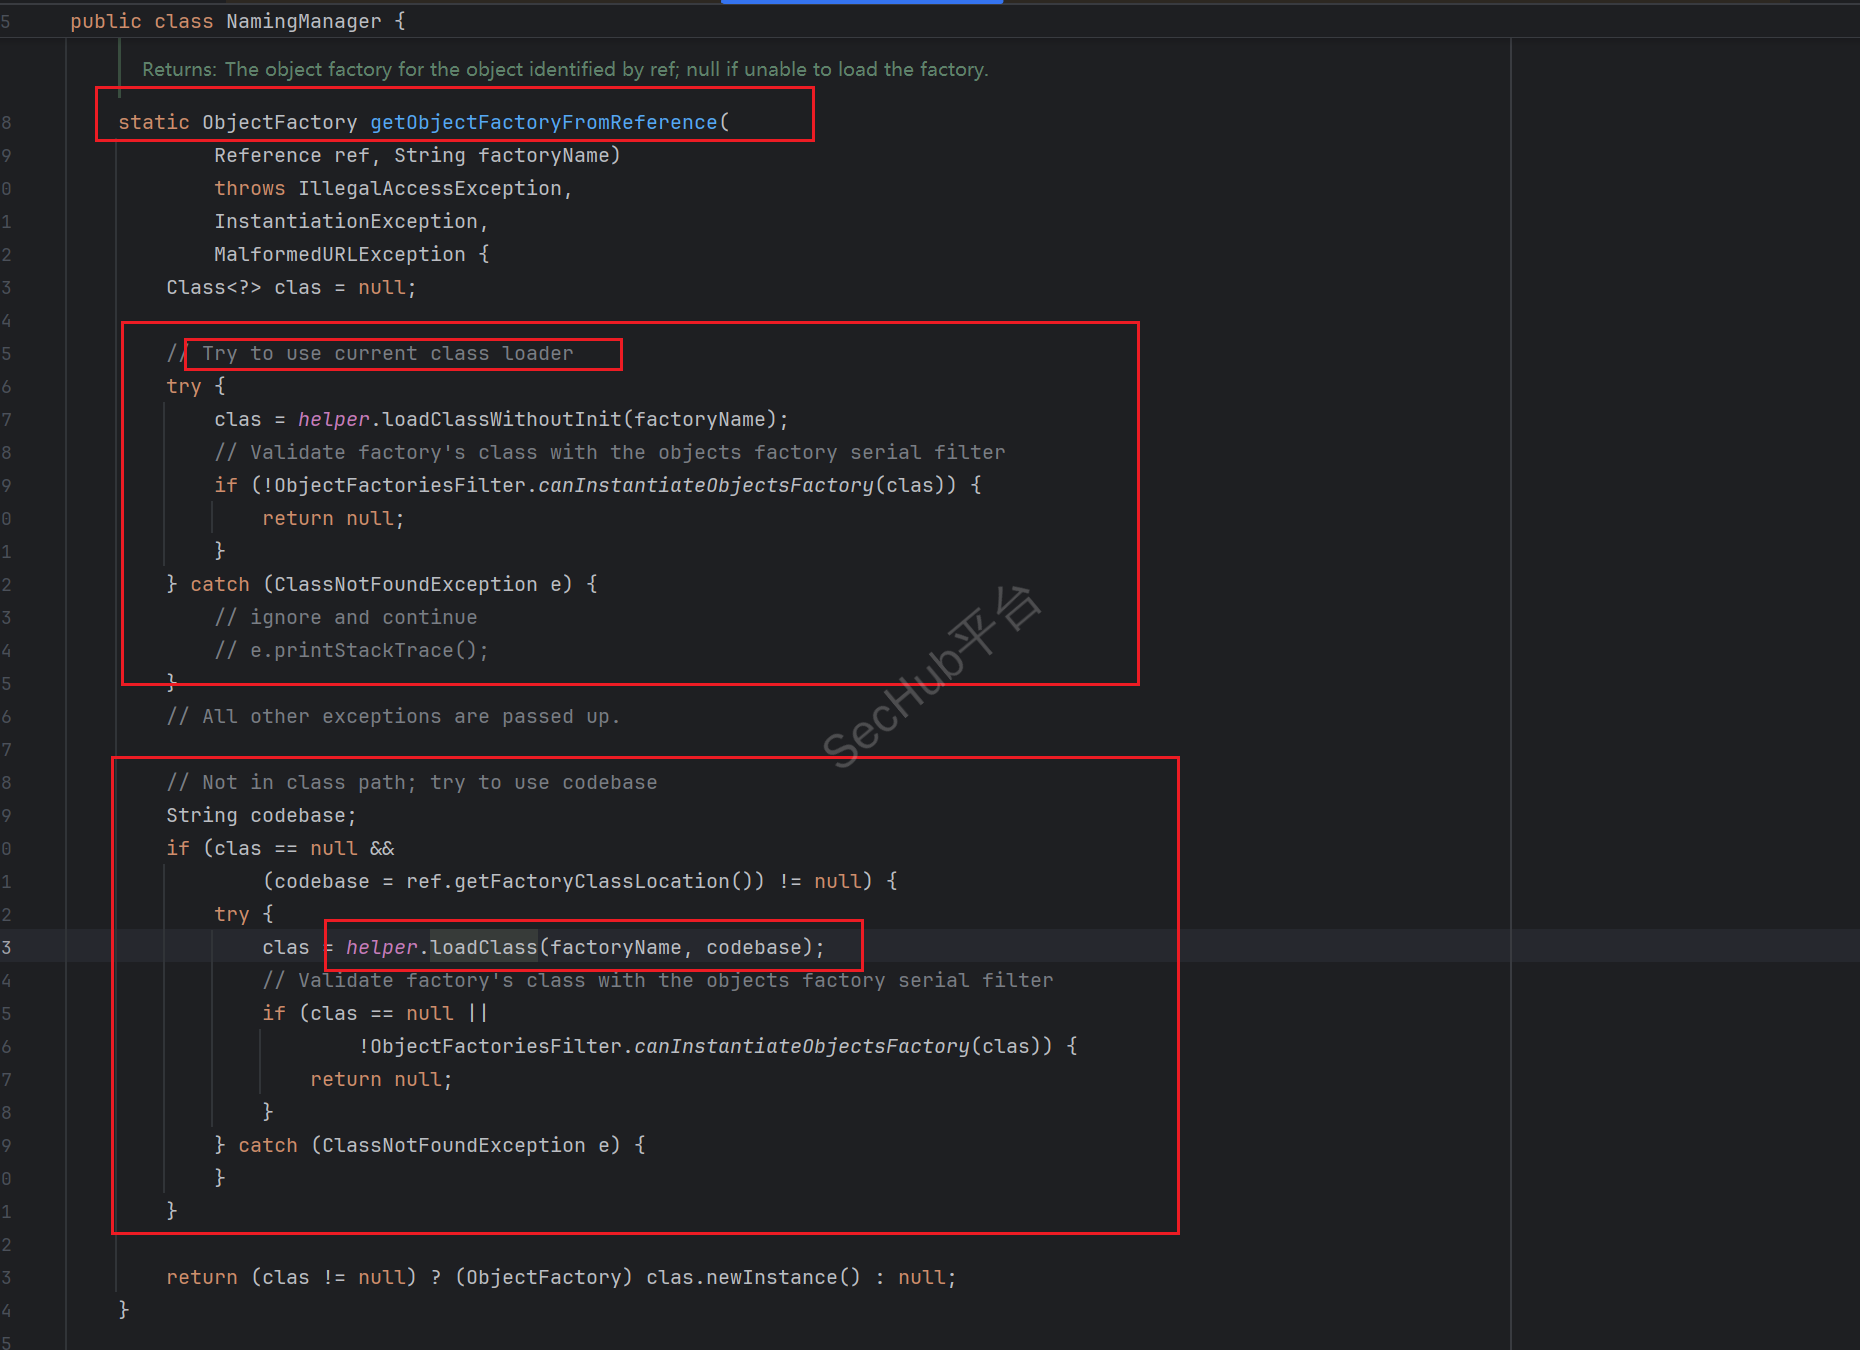
Task: Click the 'static' keyword before ObjectFactory
Action: pyautogui.click(x=153, y=122)
